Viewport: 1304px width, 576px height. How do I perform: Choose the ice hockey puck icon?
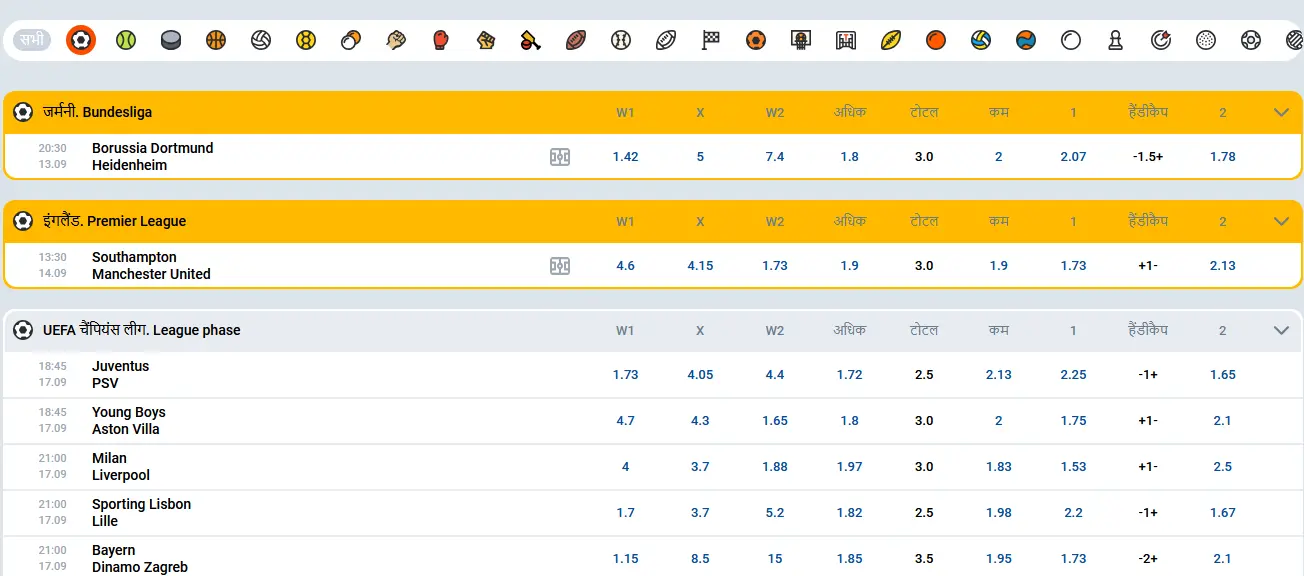pyautogui.click(x=171, y=40)
